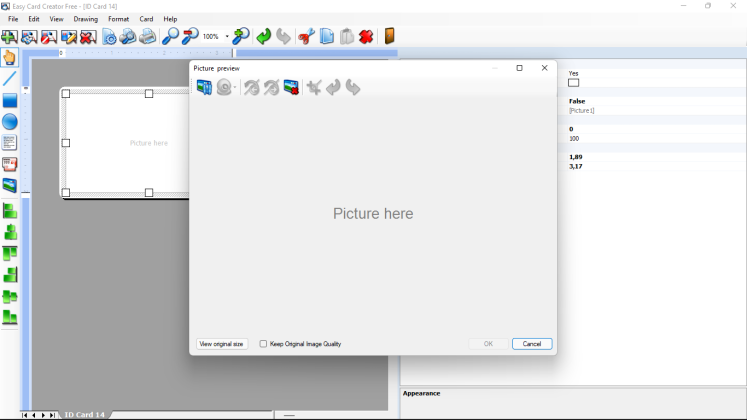Select the ellipse shape tool

pos(10,121)
